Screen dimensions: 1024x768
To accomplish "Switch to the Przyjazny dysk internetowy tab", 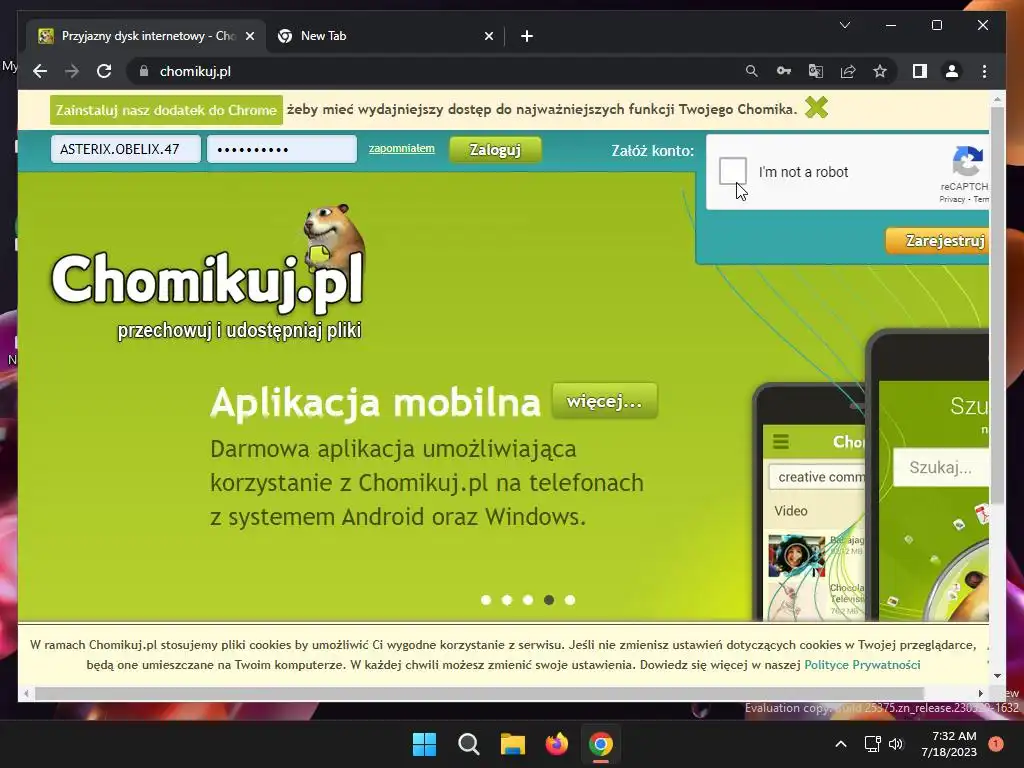I will [x=146, y=36].
